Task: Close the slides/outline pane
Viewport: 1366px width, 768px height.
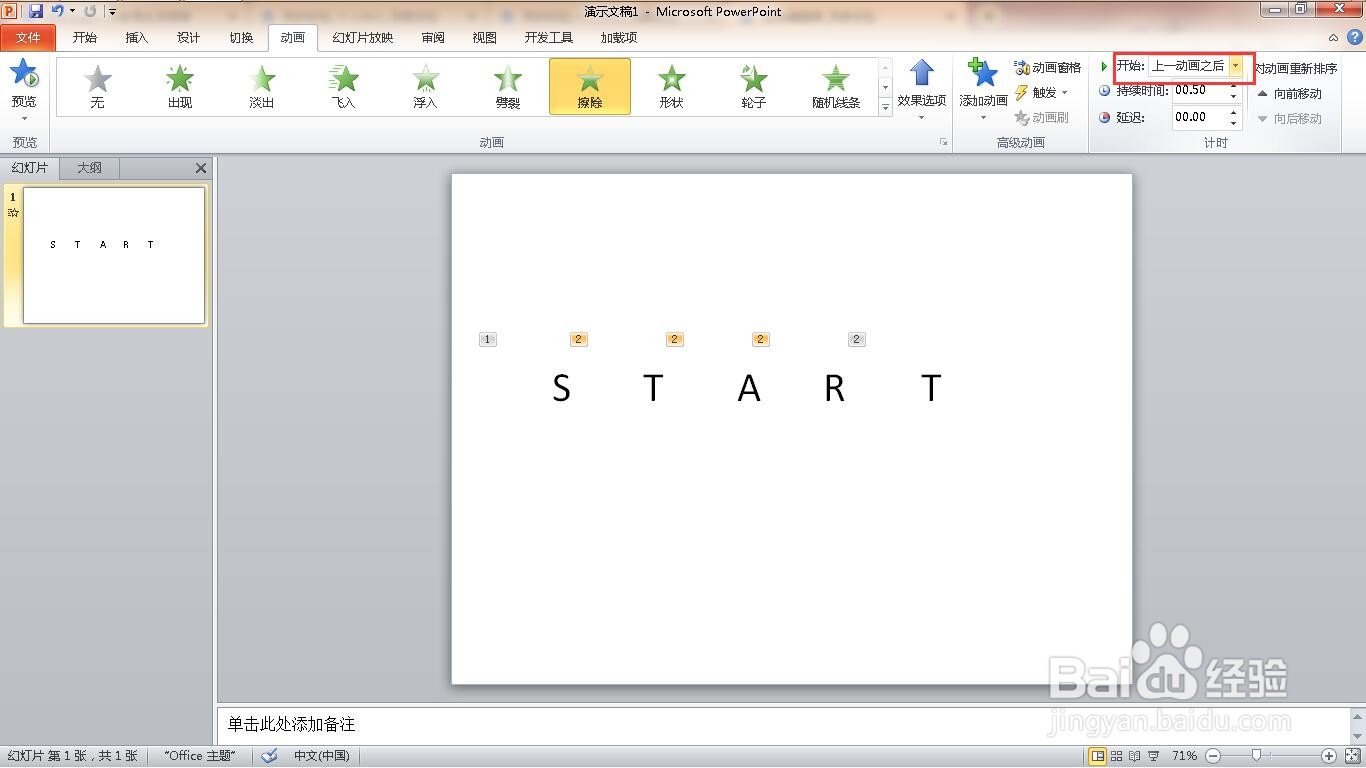Action: [201, 168]
